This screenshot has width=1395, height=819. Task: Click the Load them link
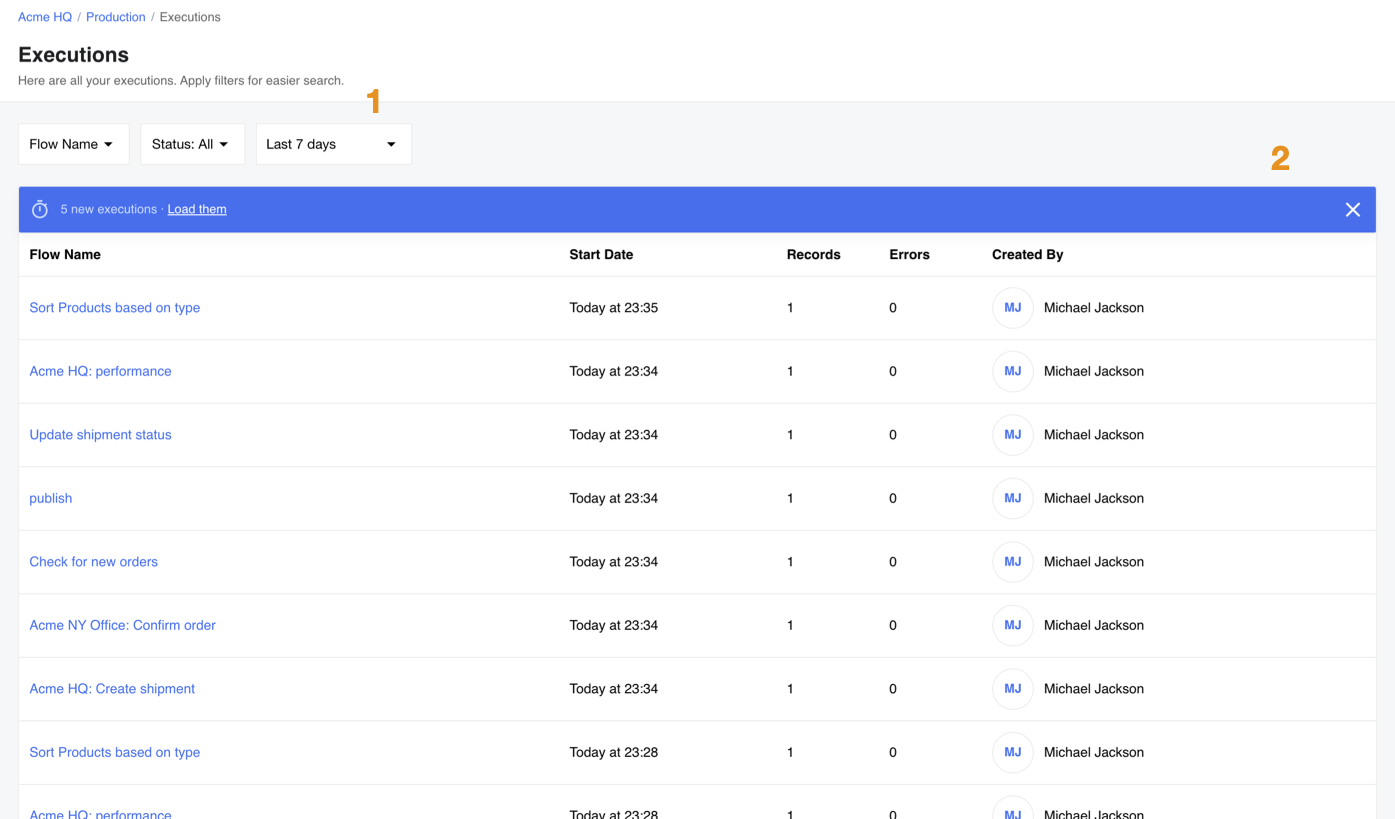click(x=197, y=209)
